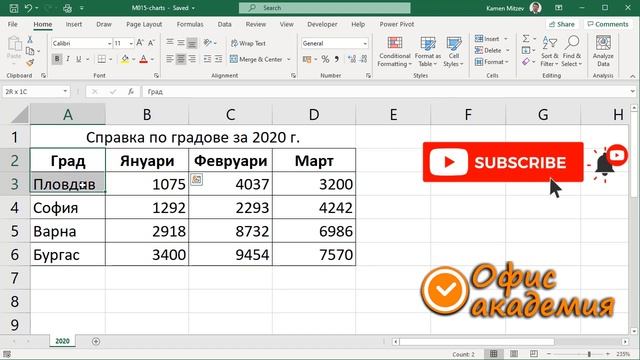Image resolution: width=640 pixels, height=360 pixels.
Task: Click Sort & Filter icon
Action: point(549,52)
